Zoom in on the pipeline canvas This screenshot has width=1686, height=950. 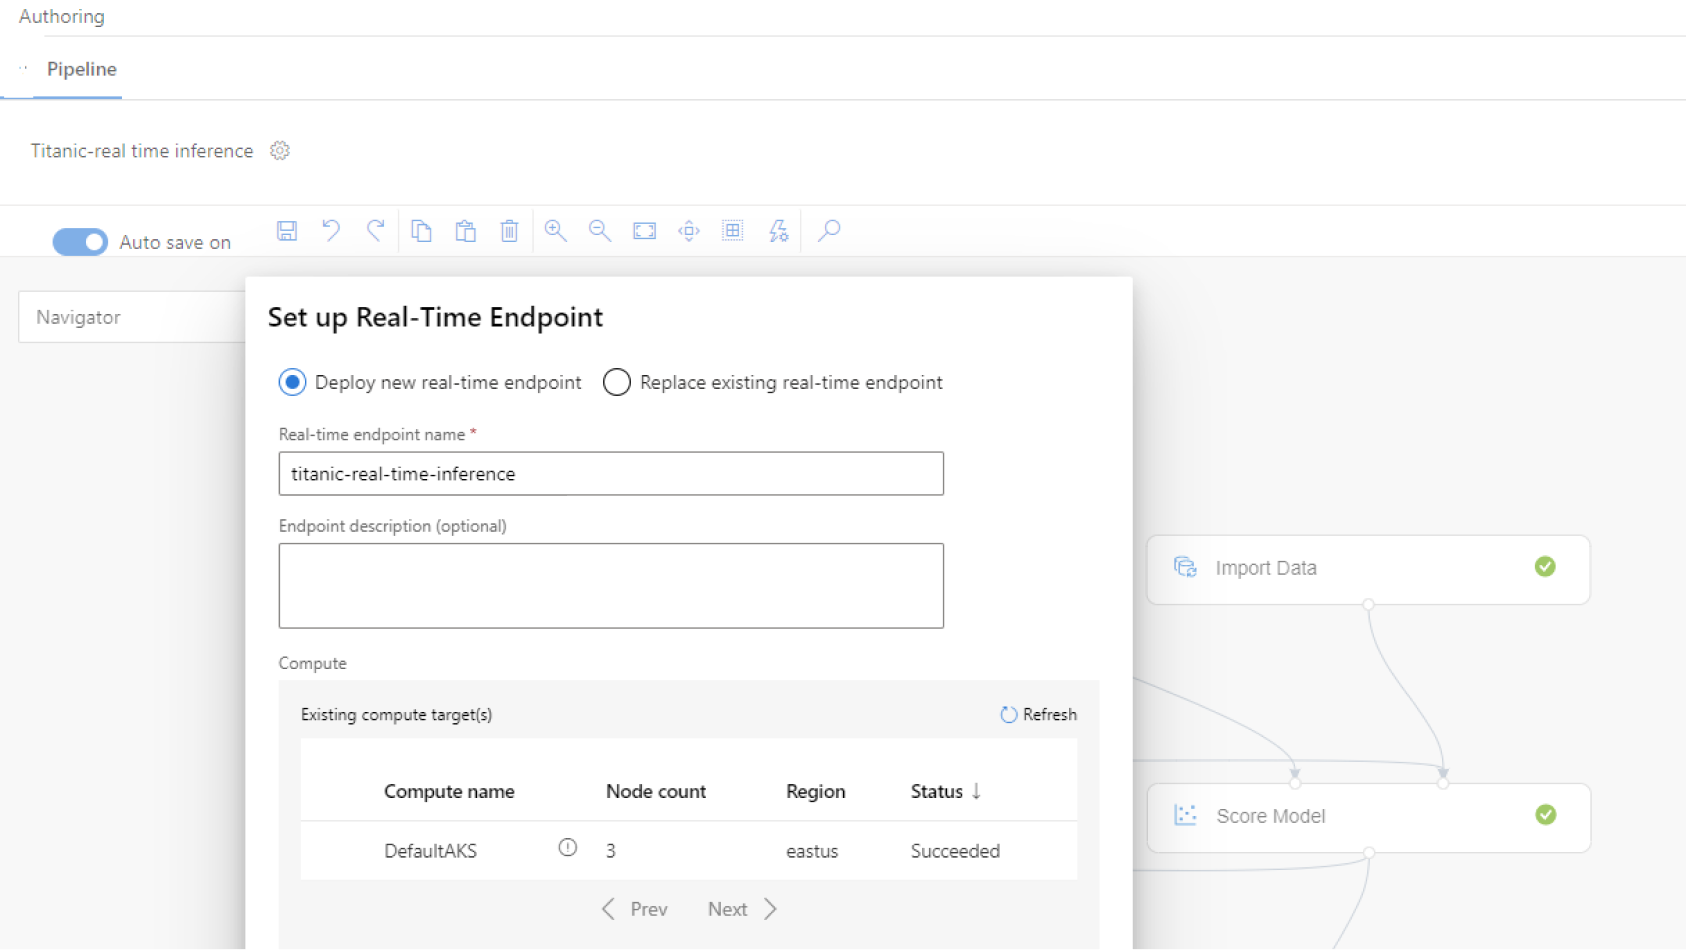tap(555, 231)
